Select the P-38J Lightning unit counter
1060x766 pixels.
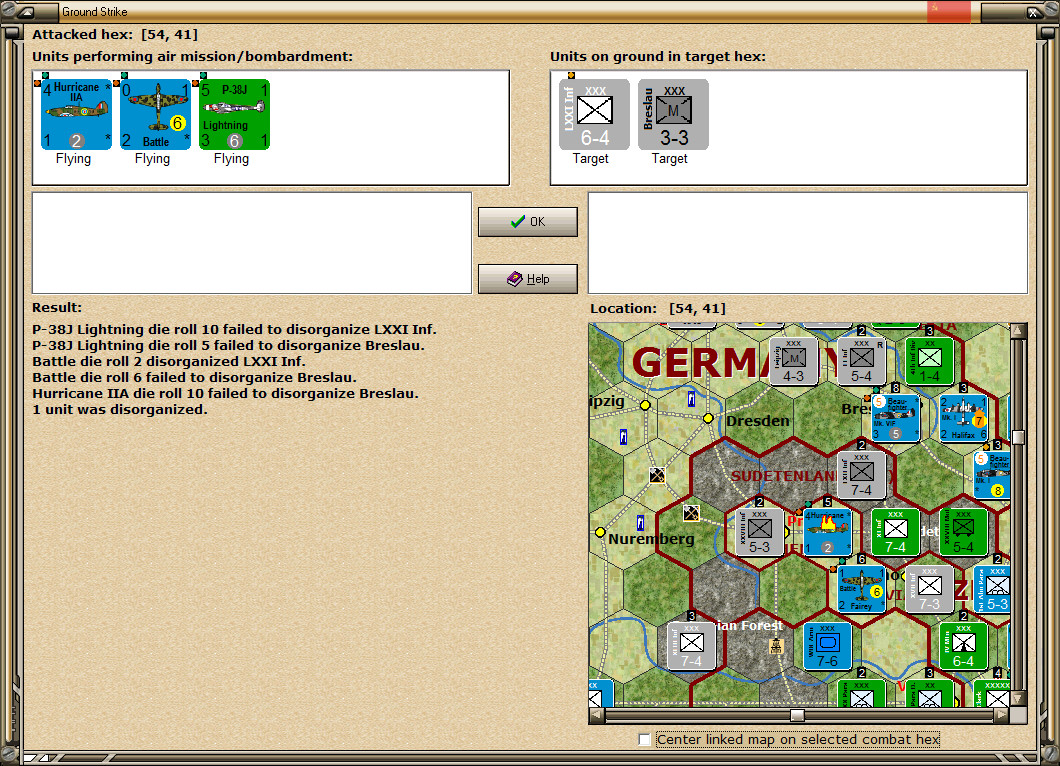coord(235,115)
